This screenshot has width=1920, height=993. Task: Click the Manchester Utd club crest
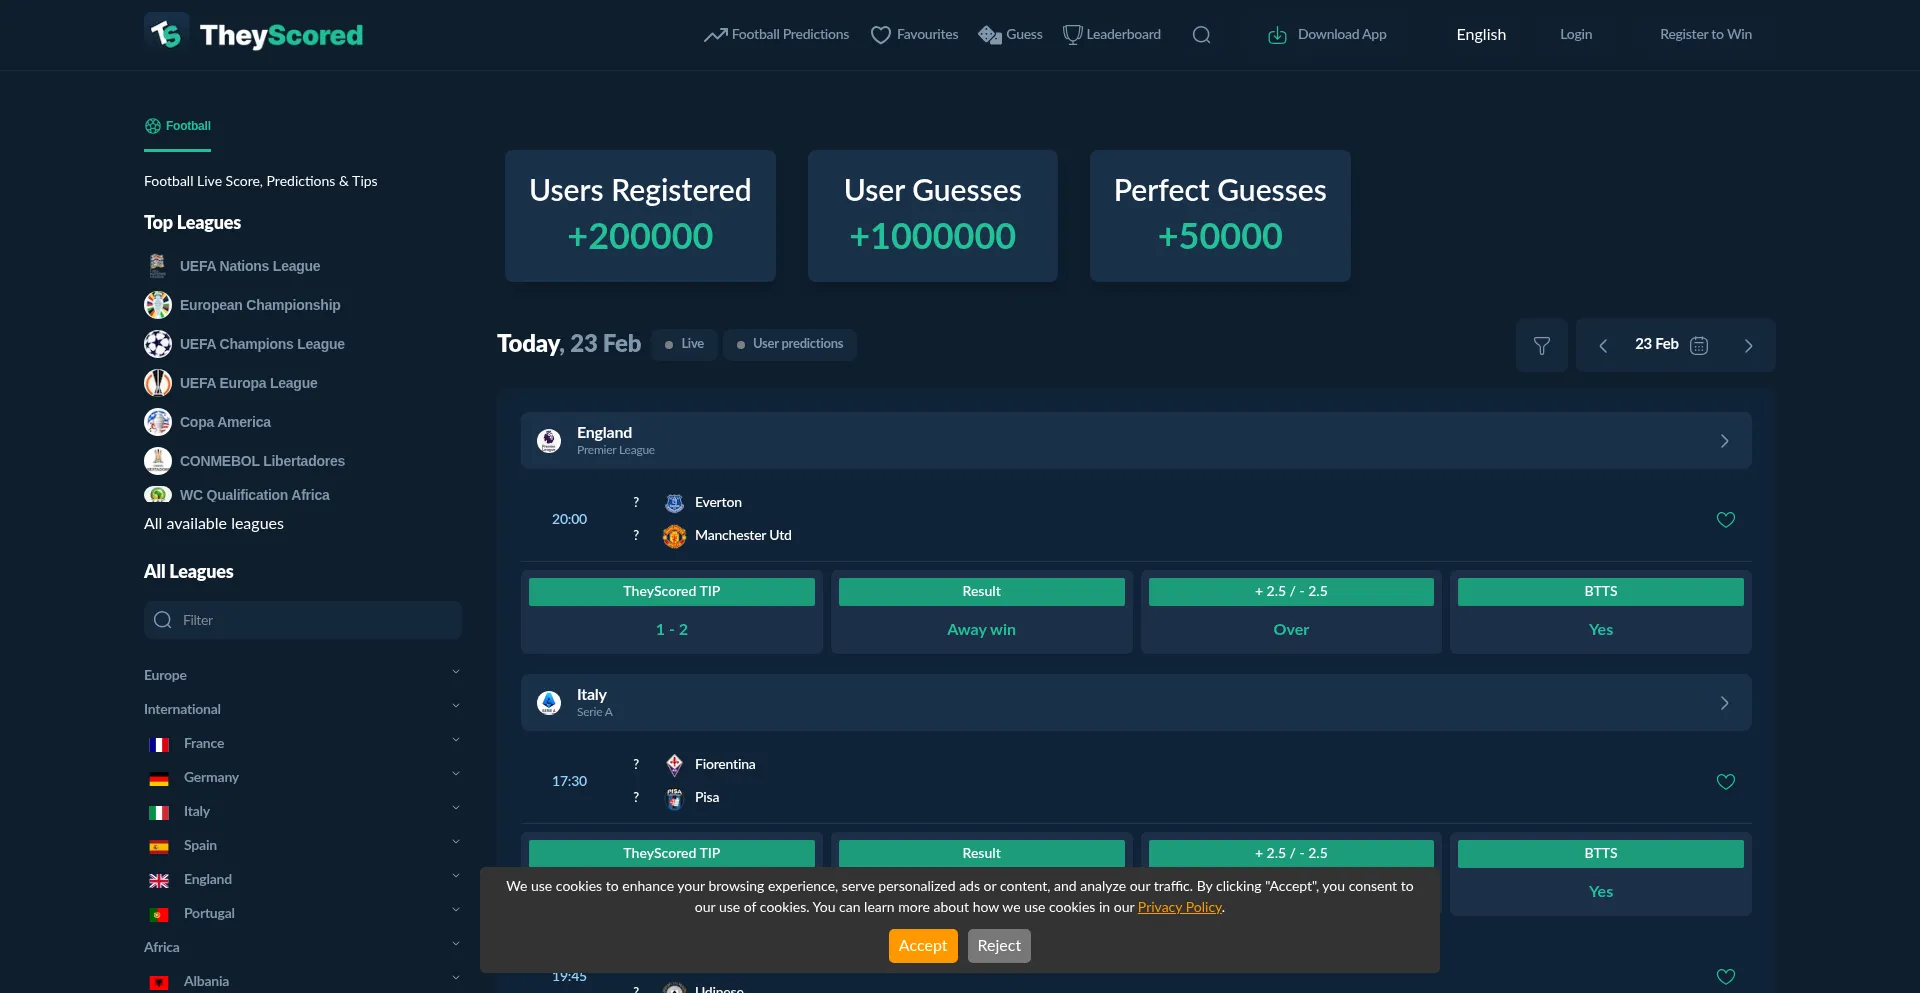pos(675,536)
